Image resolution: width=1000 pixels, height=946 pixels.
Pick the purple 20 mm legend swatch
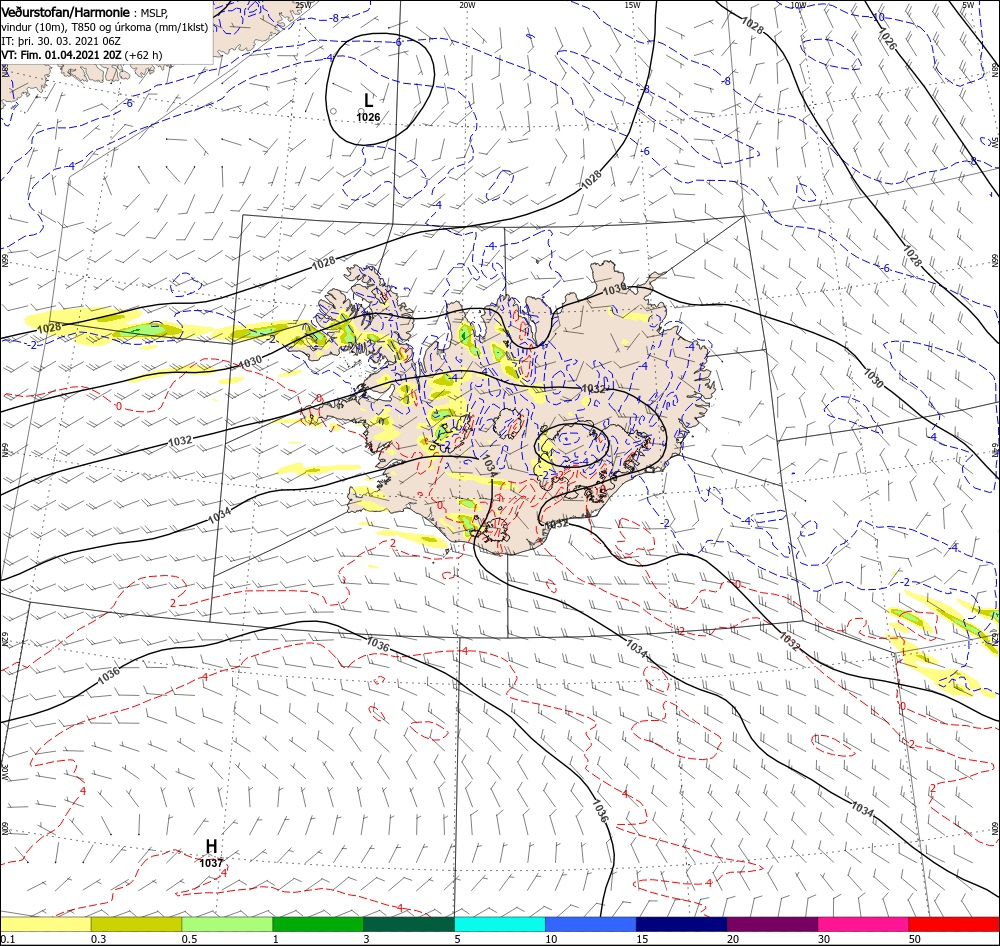772,924
